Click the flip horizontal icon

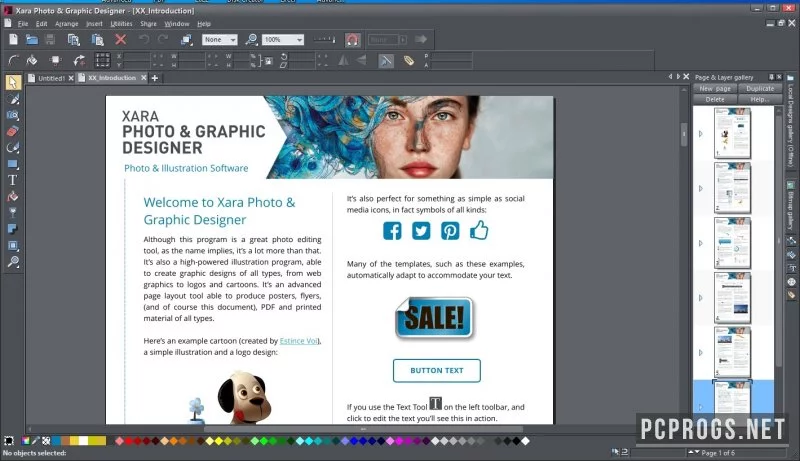[343, 61]
